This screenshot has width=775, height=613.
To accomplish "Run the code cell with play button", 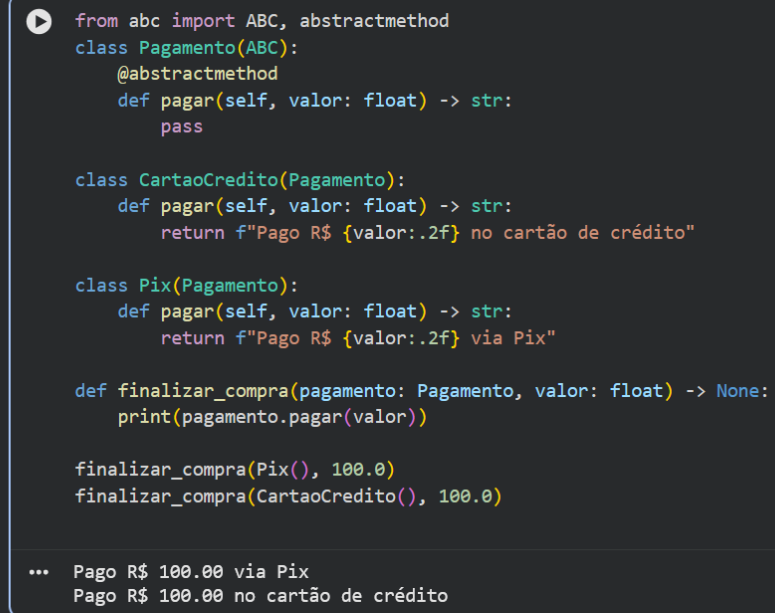I will click(x=38, y=21).
